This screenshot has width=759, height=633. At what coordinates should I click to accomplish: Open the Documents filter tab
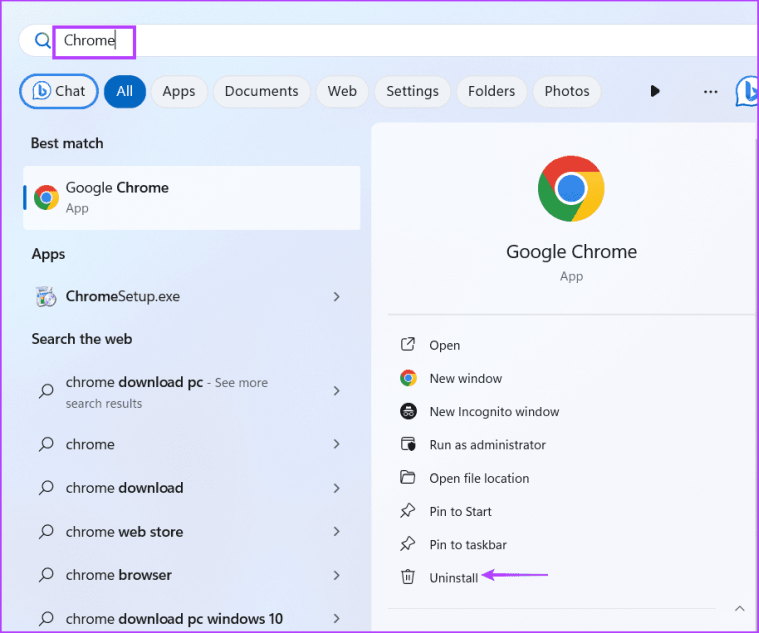[261, 91]
